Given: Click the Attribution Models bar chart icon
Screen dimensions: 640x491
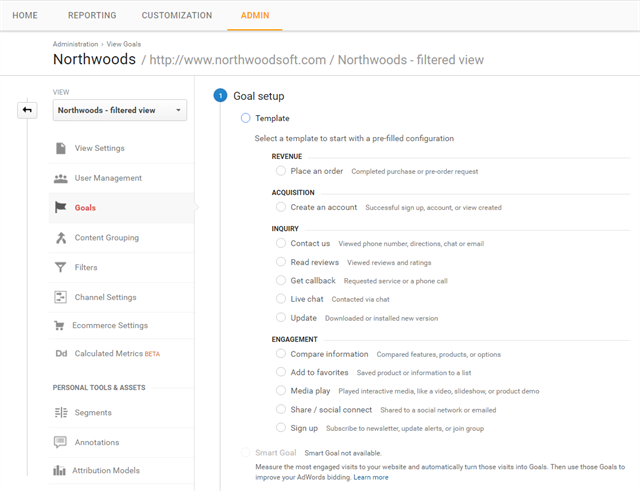Looking at the screenshot, I should click(x=59, y=471).
